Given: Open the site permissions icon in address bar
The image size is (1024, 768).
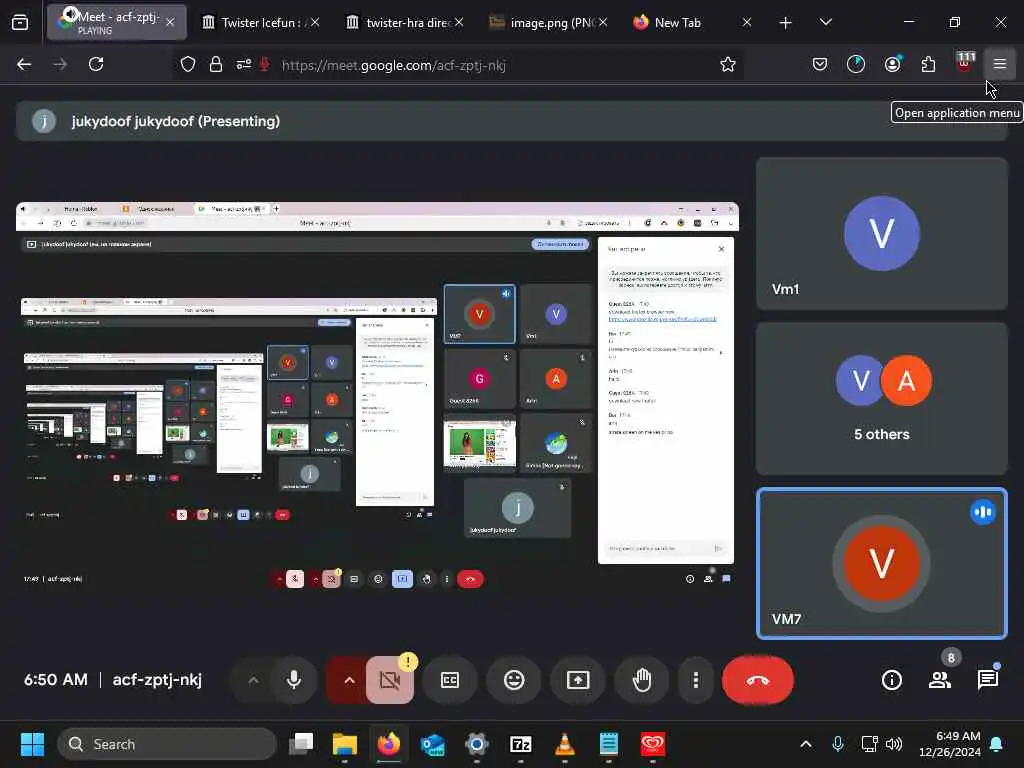Looking at the screenshot, I should [x=244, y=64].
